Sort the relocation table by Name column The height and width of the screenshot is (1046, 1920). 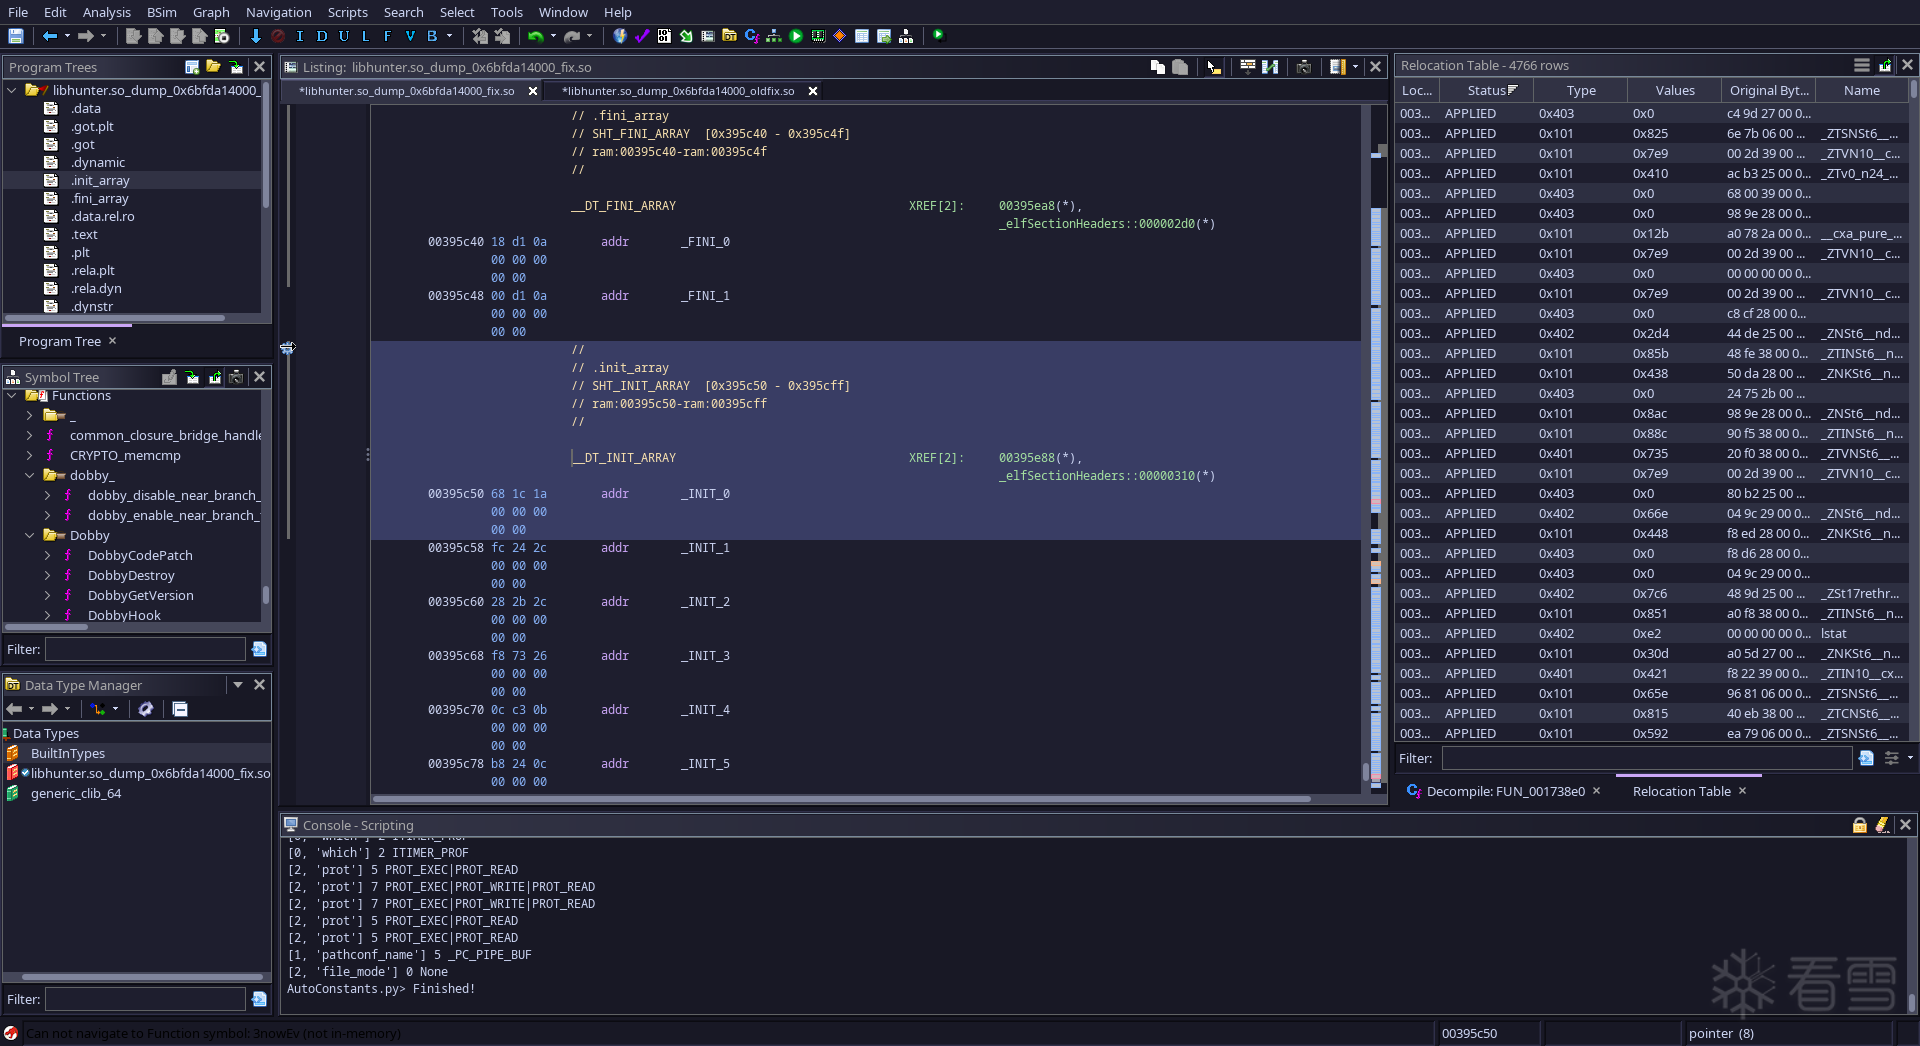pos(1861,90)
